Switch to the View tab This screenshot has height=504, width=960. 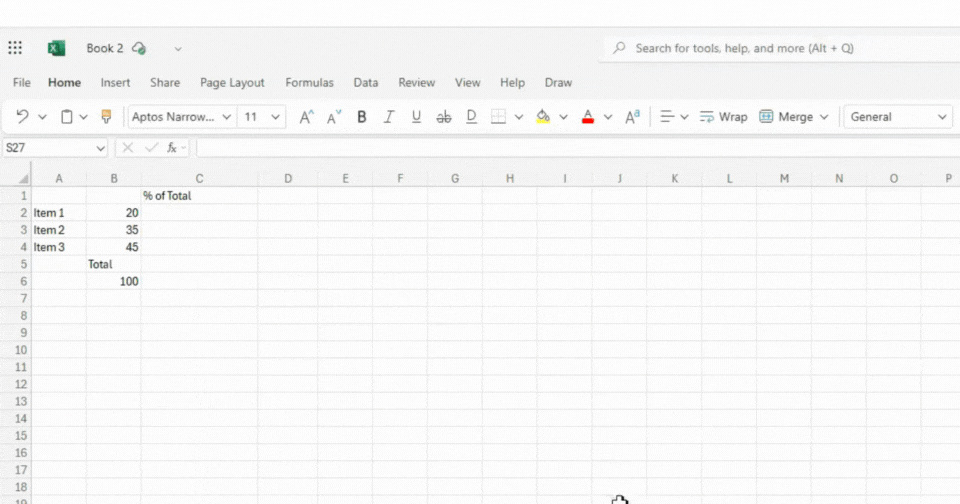pos(467,83)
